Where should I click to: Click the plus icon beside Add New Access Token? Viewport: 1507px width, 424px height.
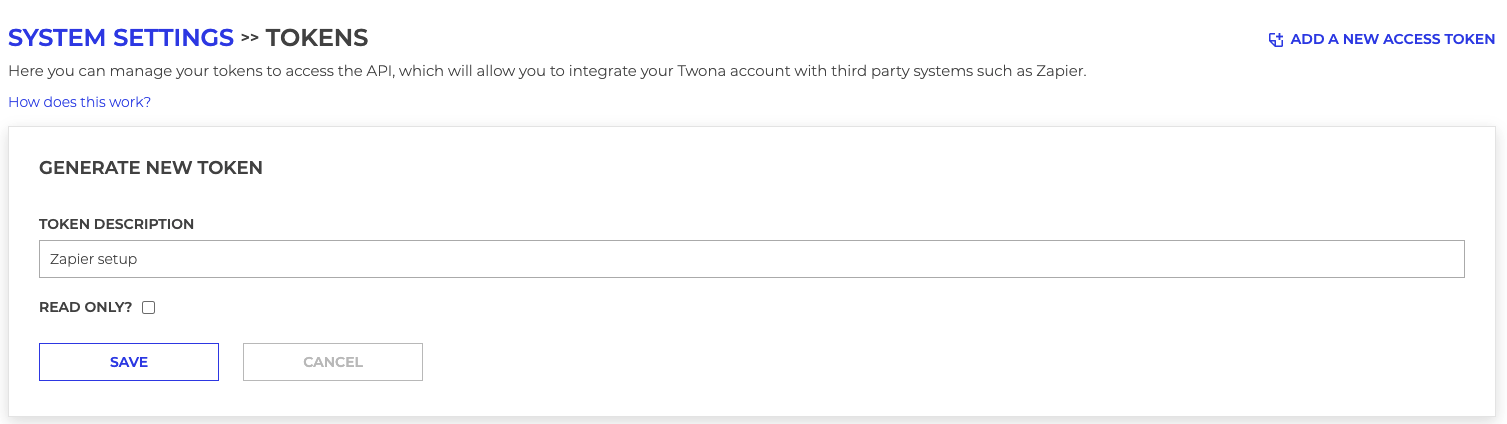tap(1276, 40)
